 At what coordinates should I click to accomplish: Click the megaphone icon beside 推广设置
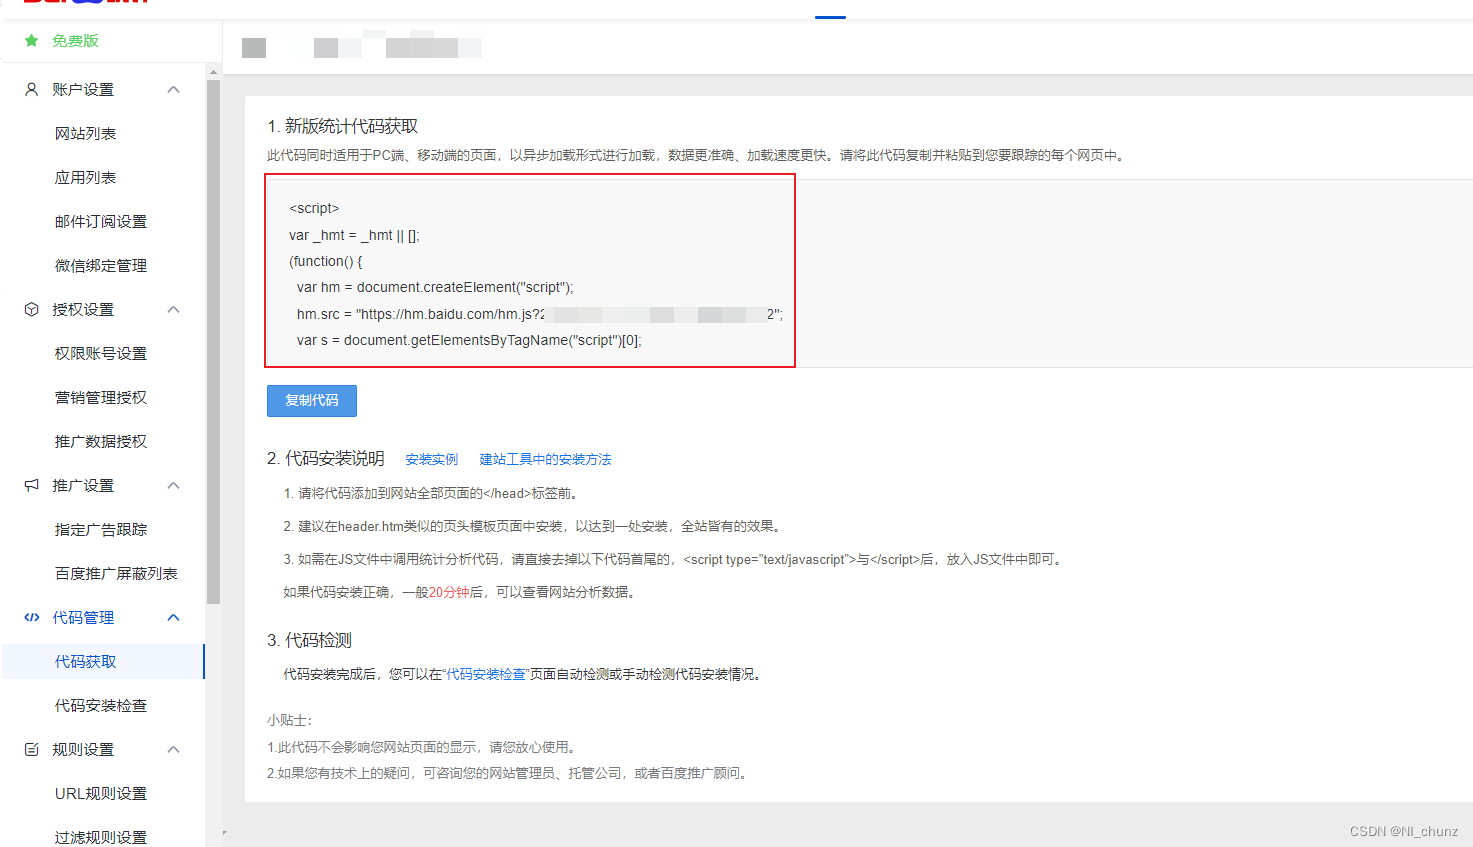(31, 485)
